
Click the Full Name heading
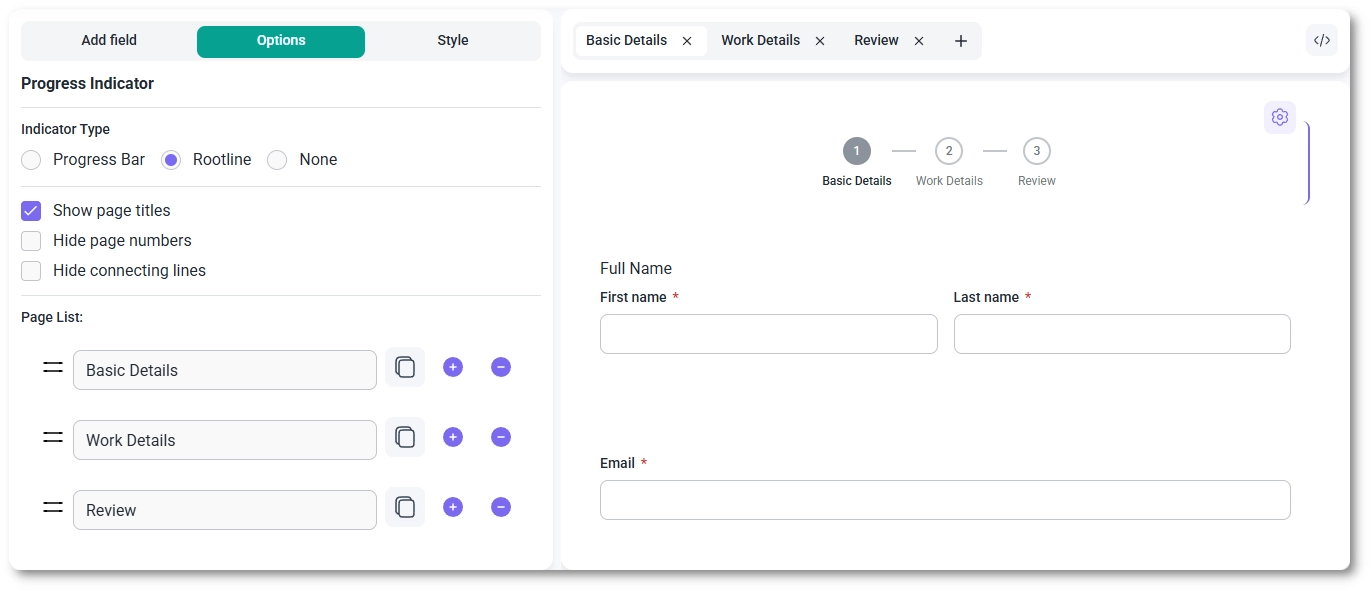coord(636,269)
